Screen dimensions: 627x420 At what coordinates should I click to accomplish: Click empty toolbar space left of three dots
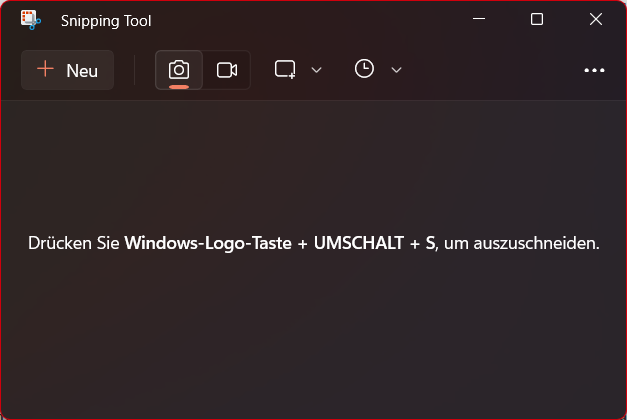pos(490,70)
